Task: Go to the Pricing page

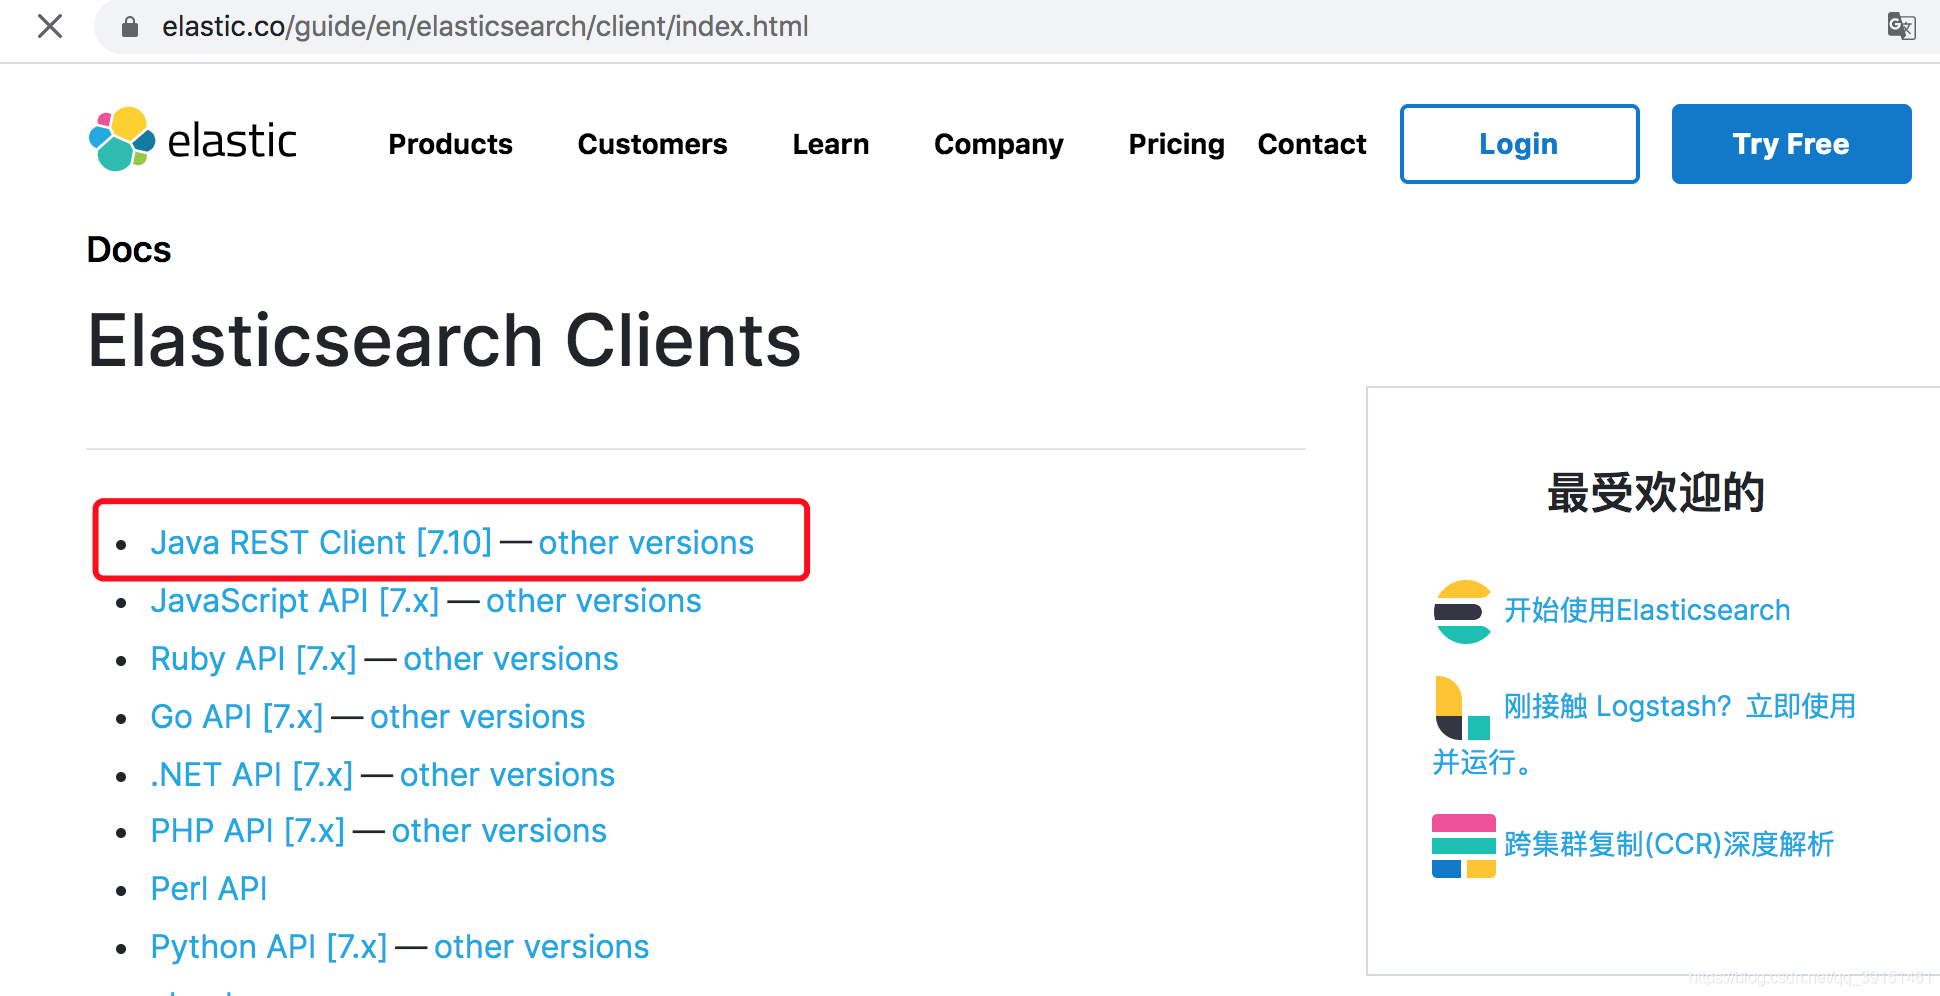Action: point(1176,144)
